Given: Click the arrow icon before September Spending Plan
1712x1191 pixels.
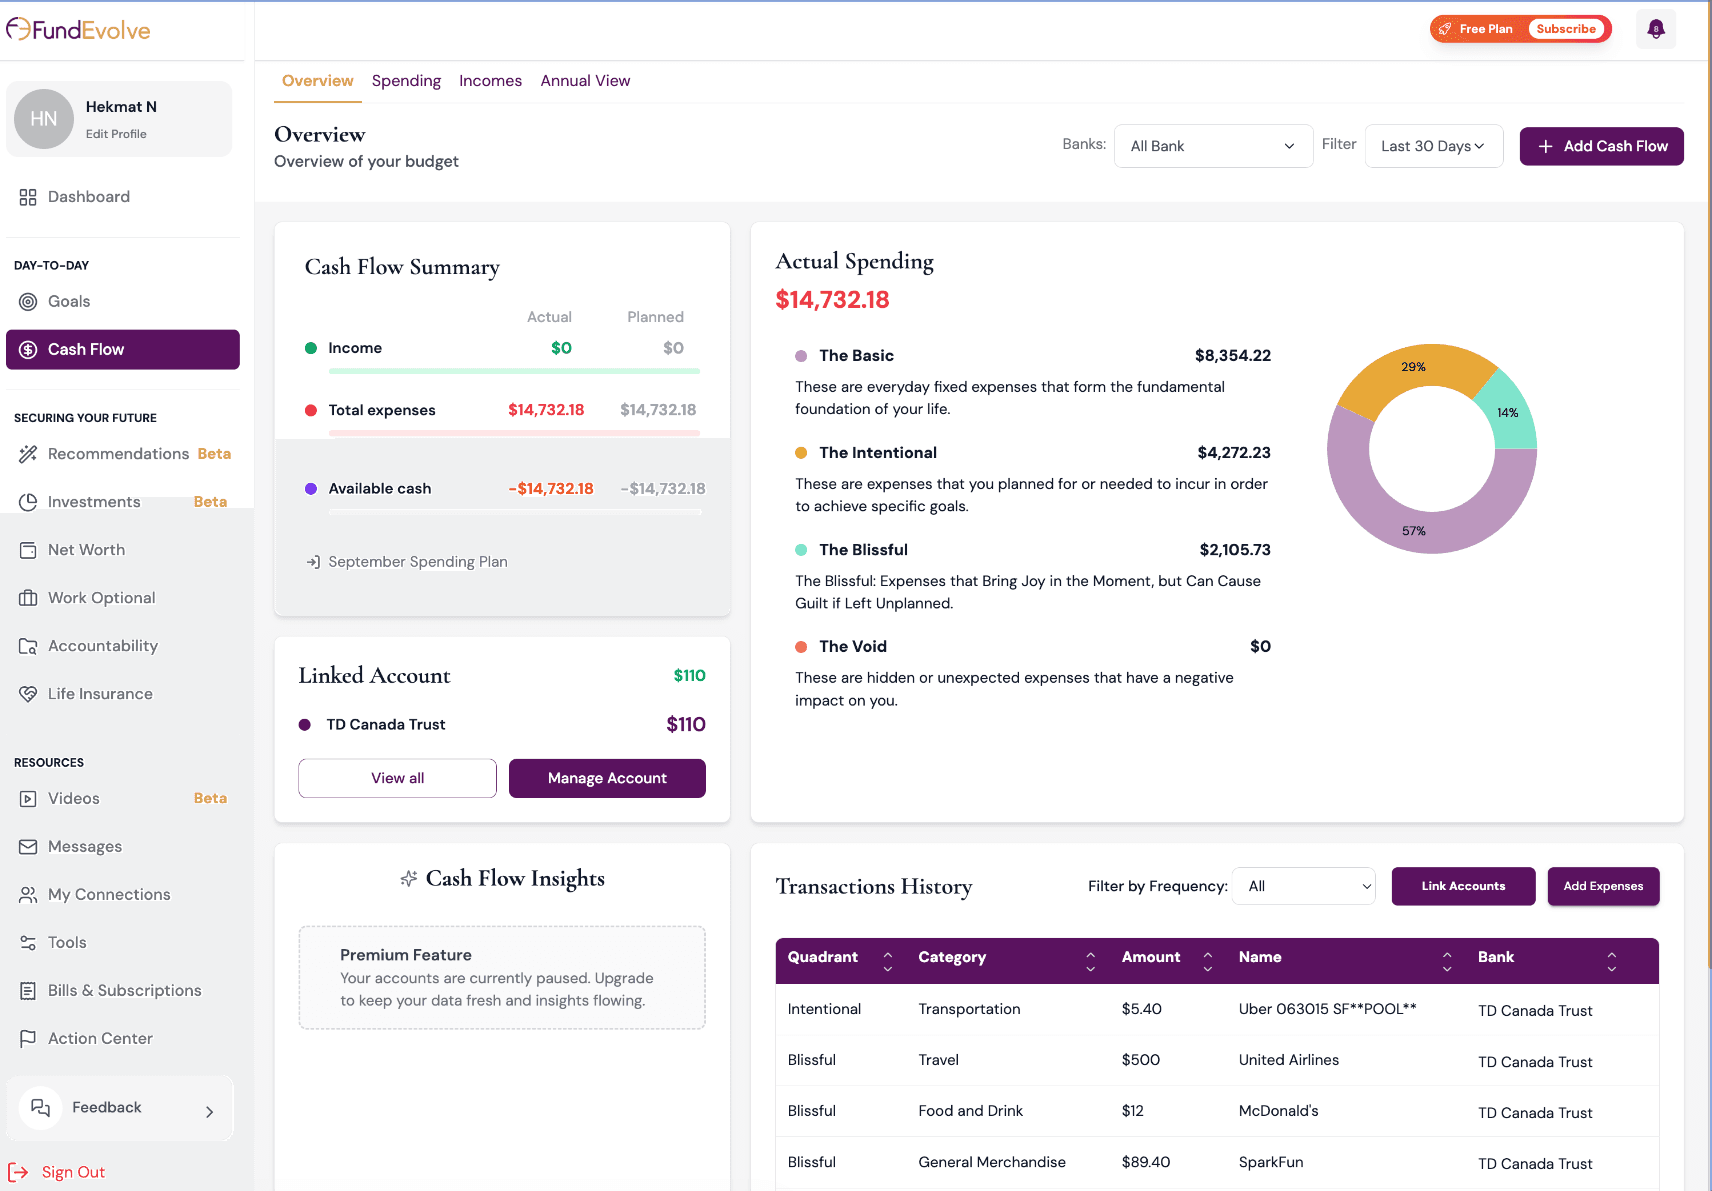Looking at the screenshot, I should 313,562.
